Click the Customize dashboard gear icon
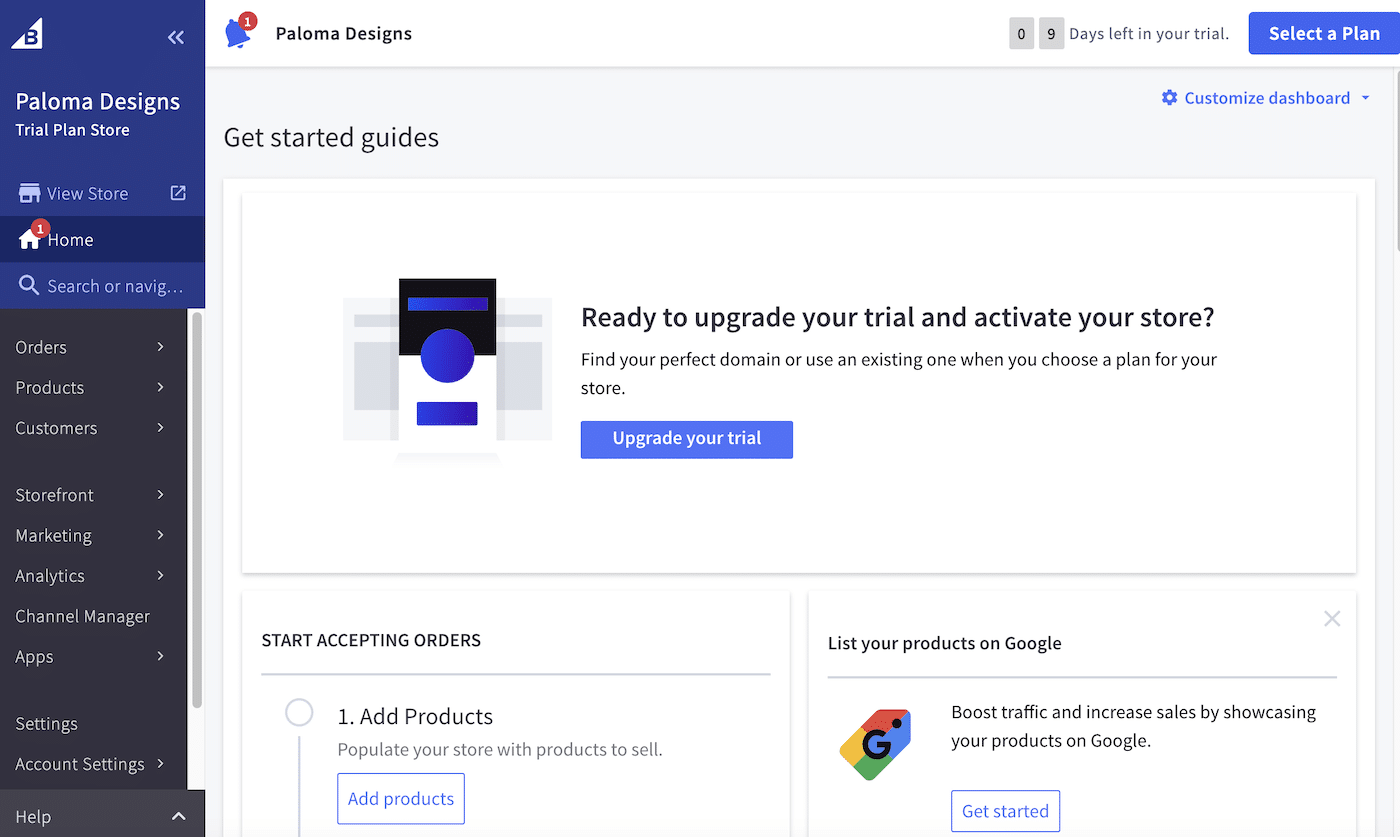The image size is (1400, 837). [x=1169, y=97]
